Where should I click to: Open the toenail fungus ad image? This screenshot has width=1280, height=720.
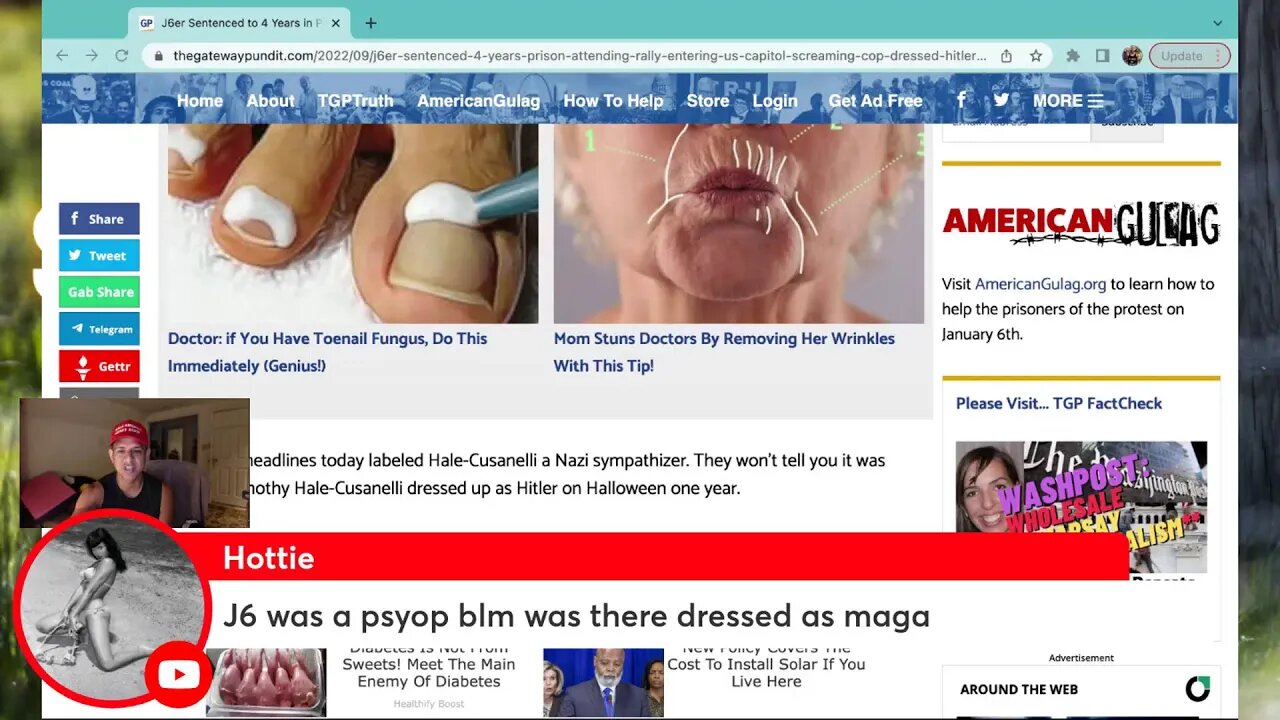pos(353,223)
